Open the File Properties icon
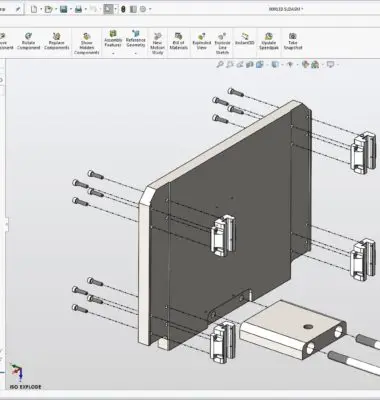 click(x=133, y=9)
